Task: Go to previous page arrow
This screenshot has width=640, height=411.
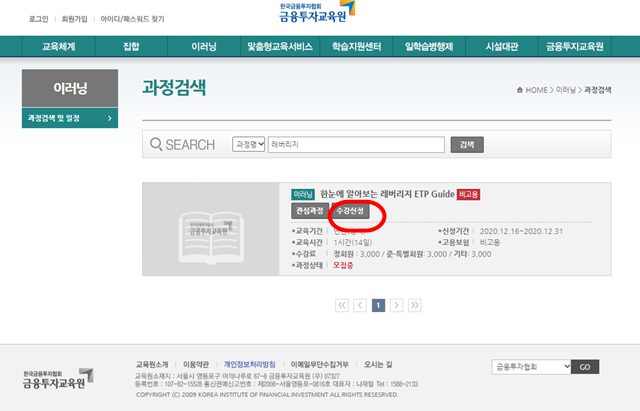Action: [360, 305]
